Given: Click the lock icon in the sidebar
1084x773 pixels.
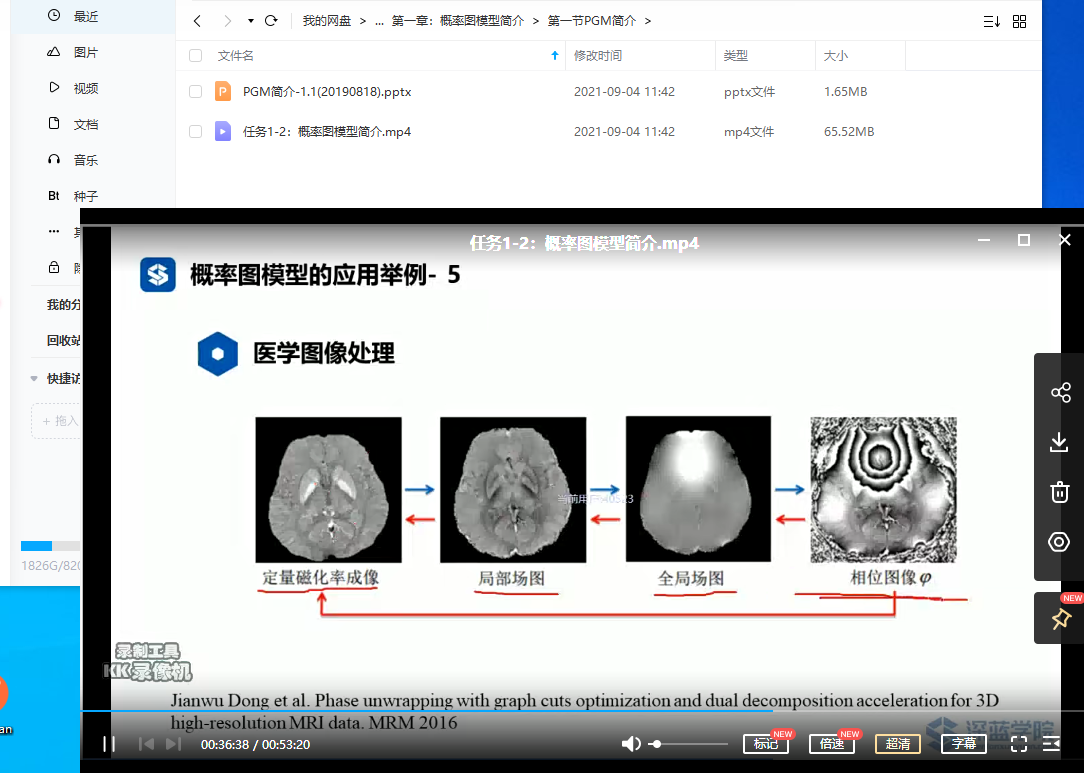Looking at the screenshot, I should point(54,267).
